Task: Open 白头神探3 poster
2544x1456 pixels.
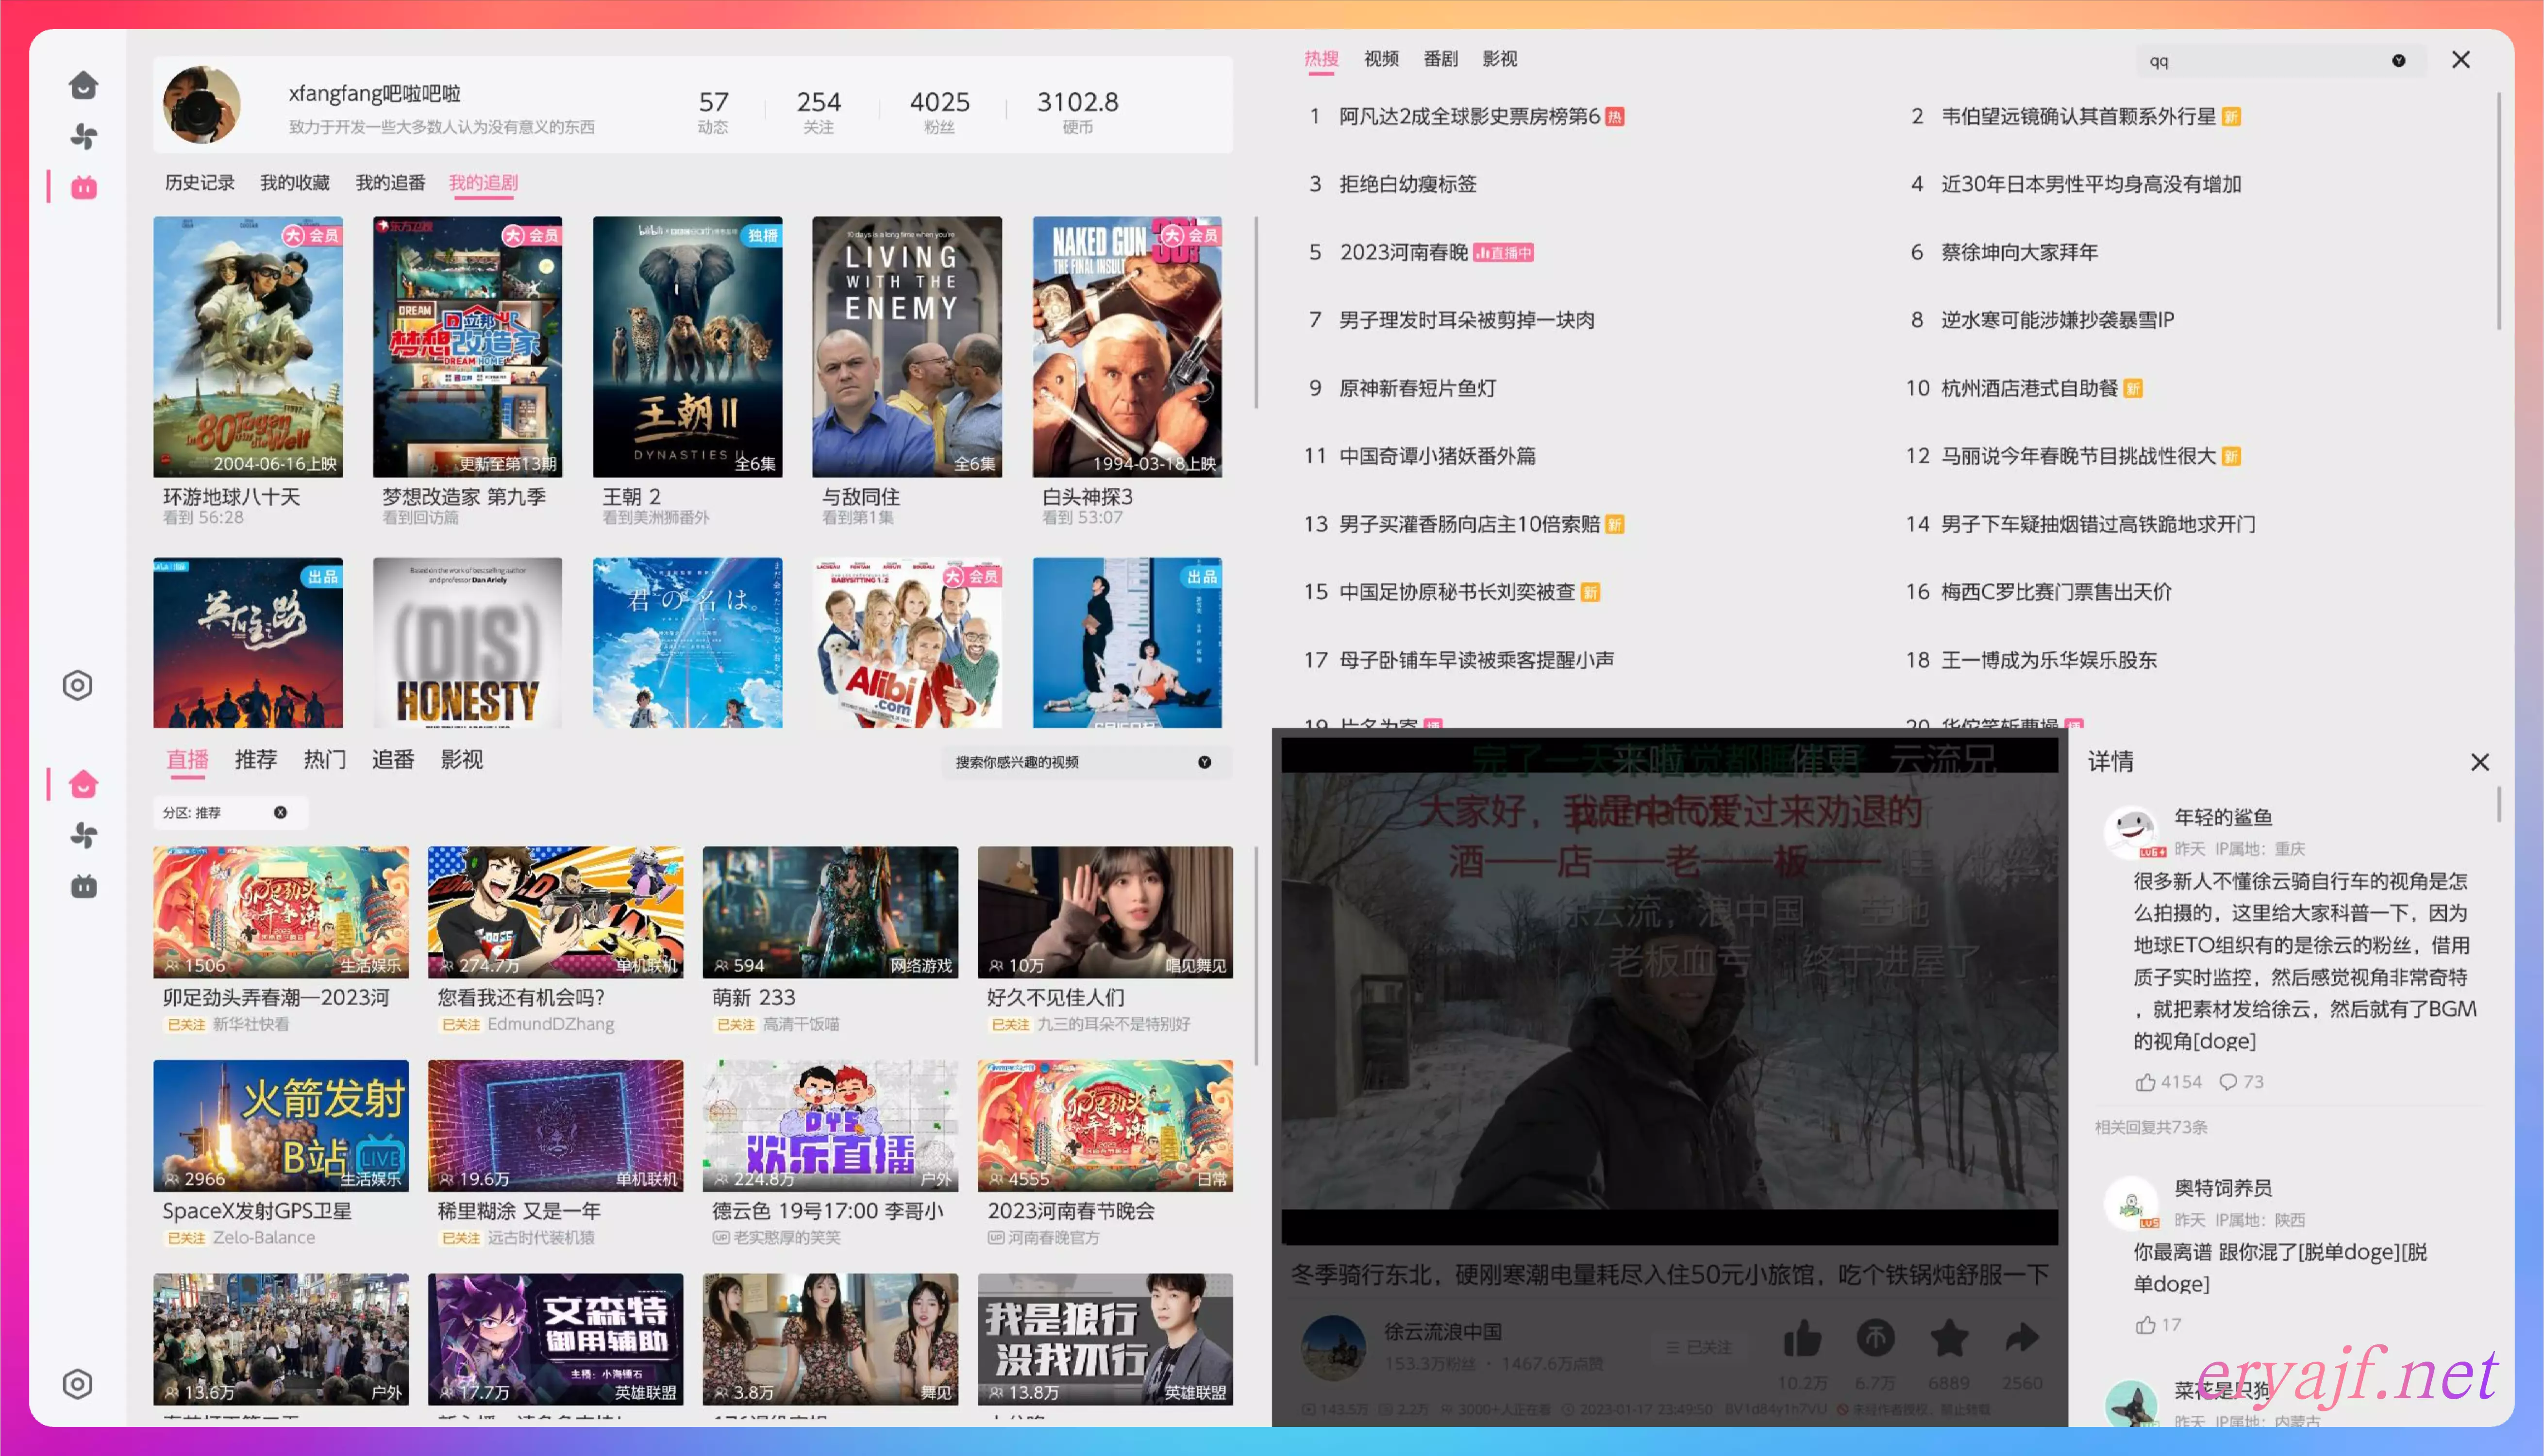Action: click(x=1127, y=346)
